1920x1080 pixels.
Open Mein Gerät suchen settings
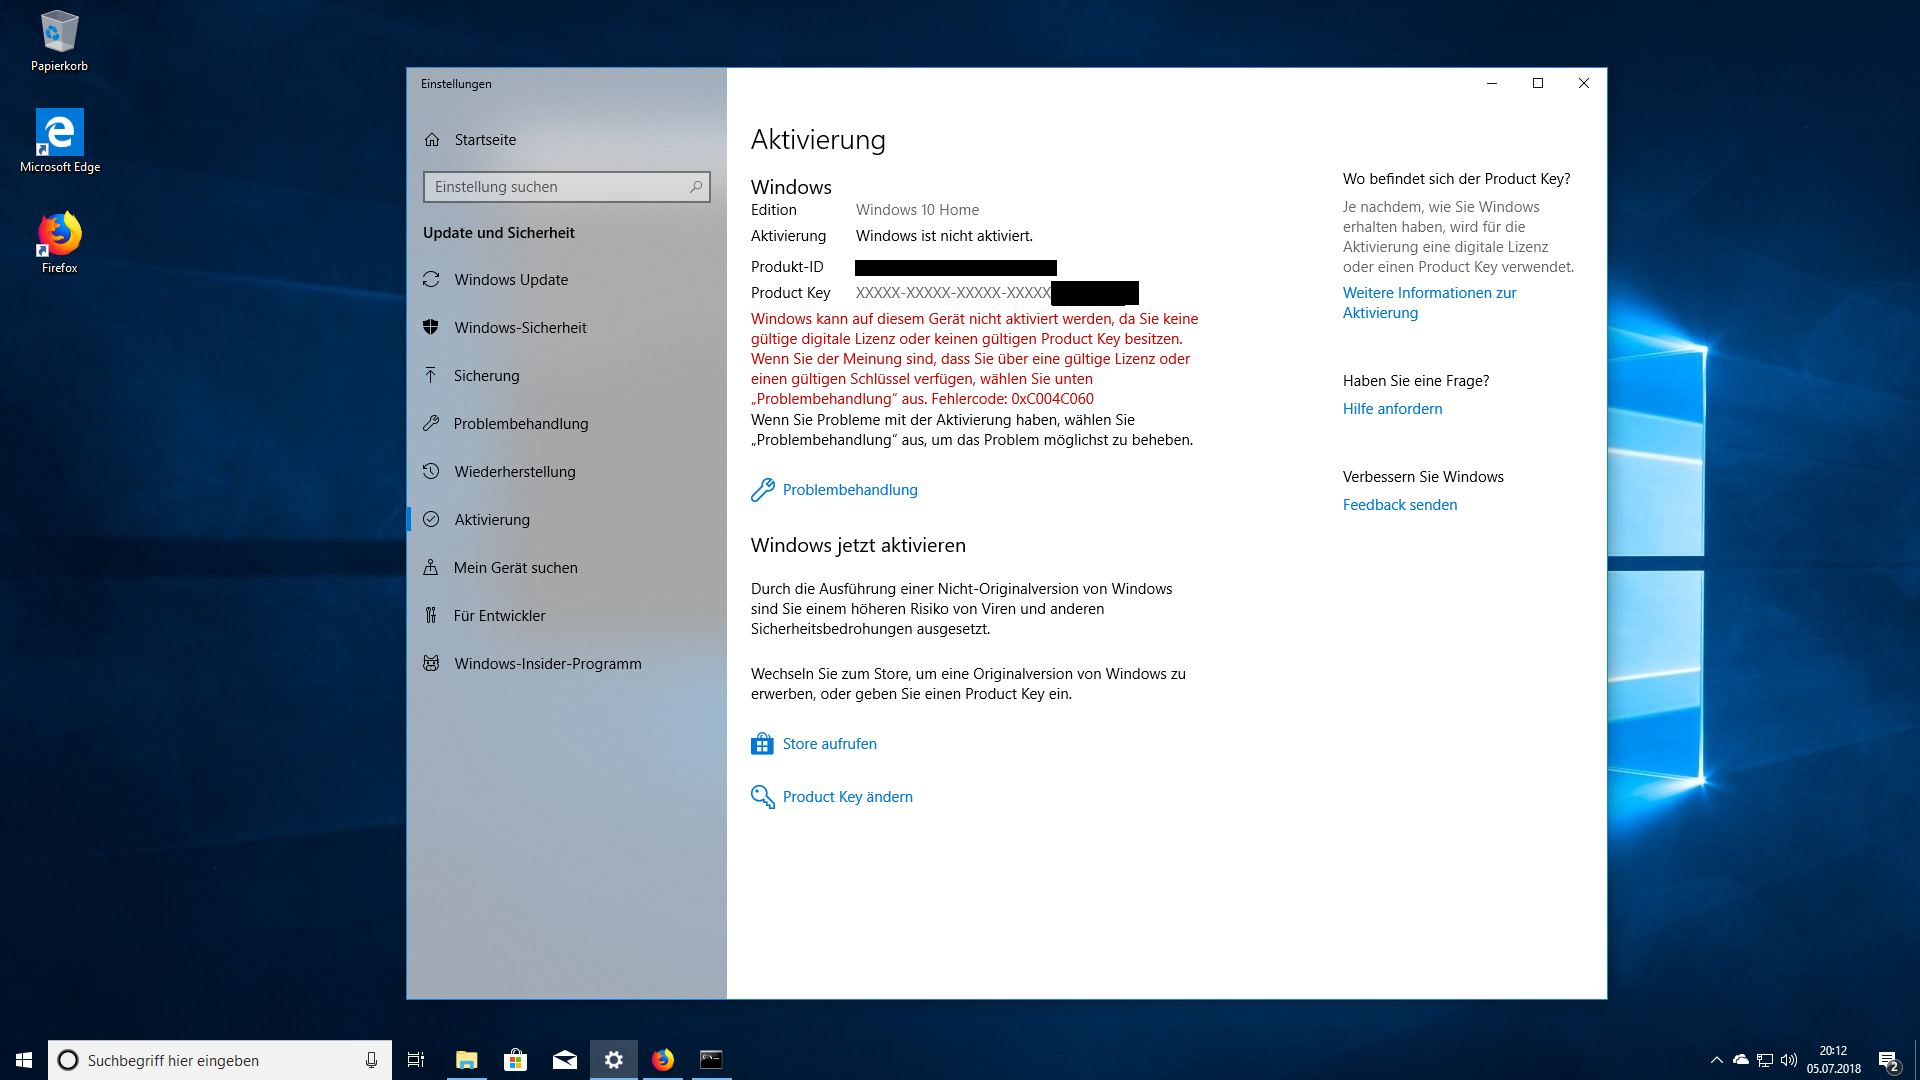pos(515,567)
